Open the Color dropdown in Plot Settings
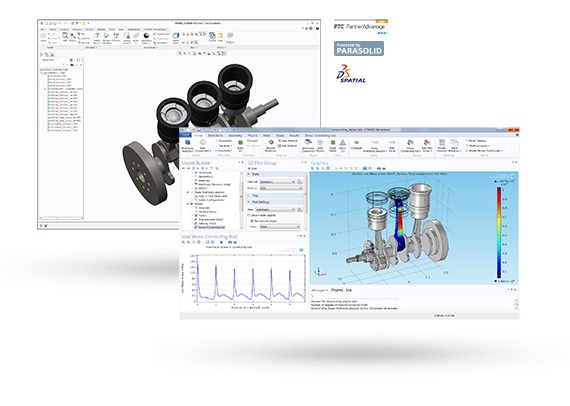Screen dimensions: 570x406 click(x=280, y=226)
